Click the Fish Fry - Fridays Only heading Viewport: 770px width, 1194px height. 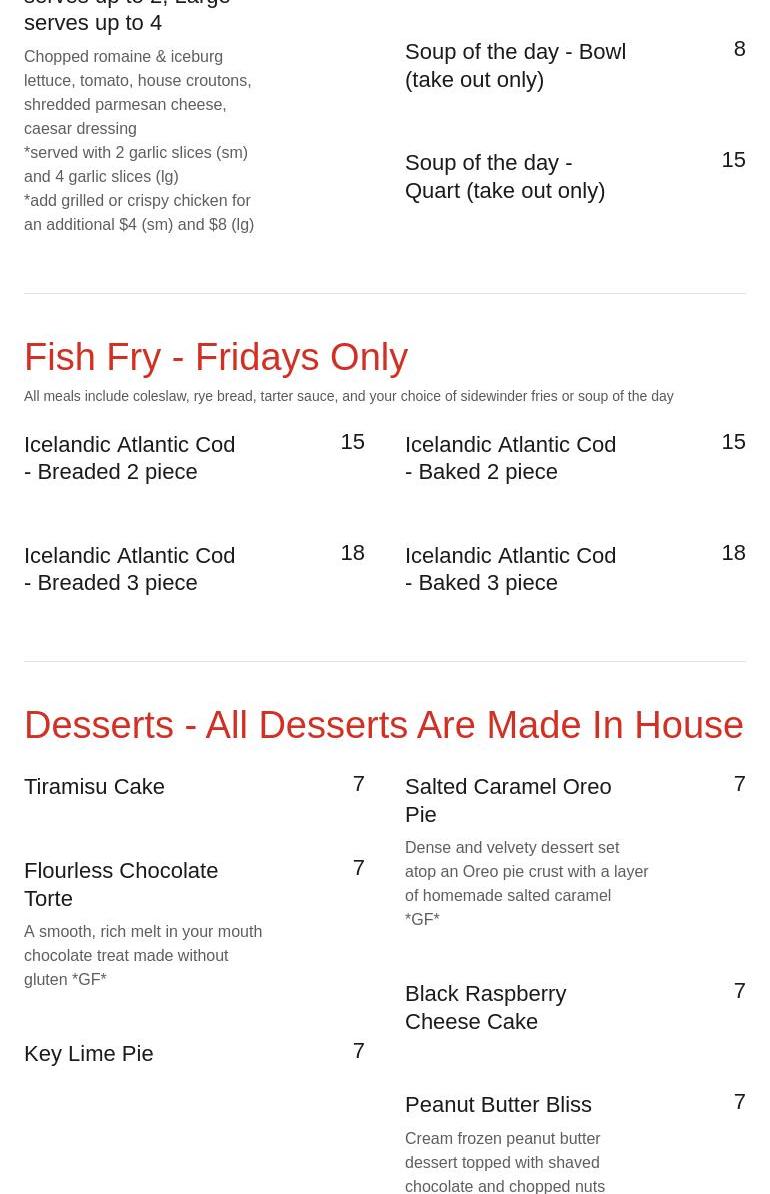(x=216, y=357)
